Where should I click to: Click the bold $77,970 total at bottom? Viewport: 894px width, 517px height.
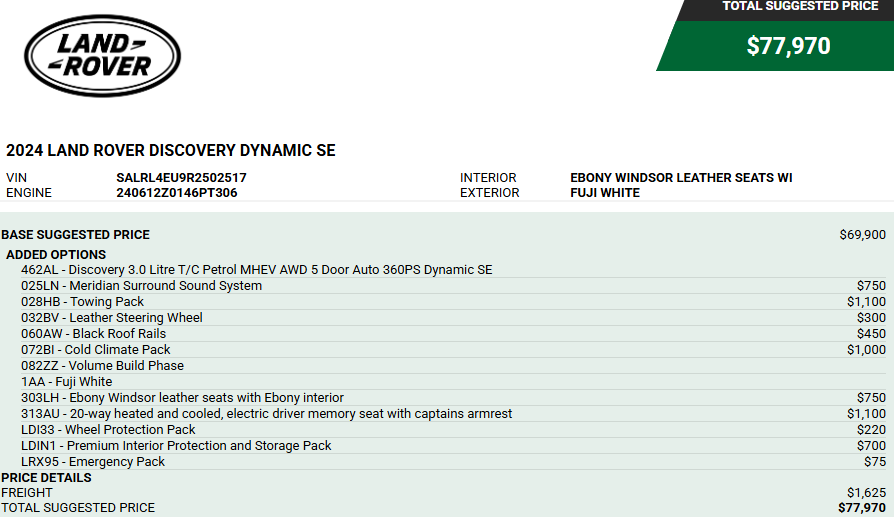pos(862,507)
